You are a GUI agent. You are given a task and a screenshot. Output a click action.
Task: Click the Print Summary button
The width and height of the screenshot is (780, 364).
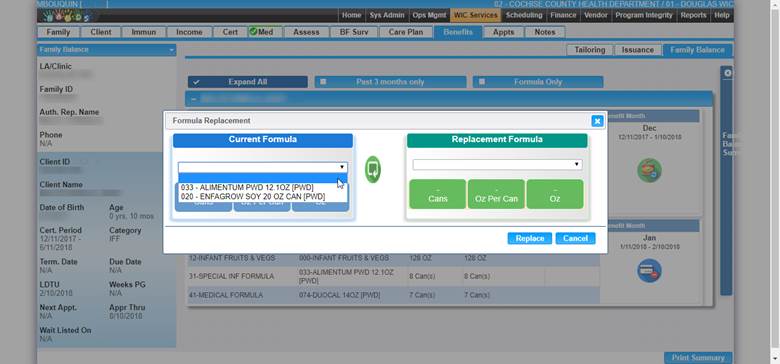point(698,358)
